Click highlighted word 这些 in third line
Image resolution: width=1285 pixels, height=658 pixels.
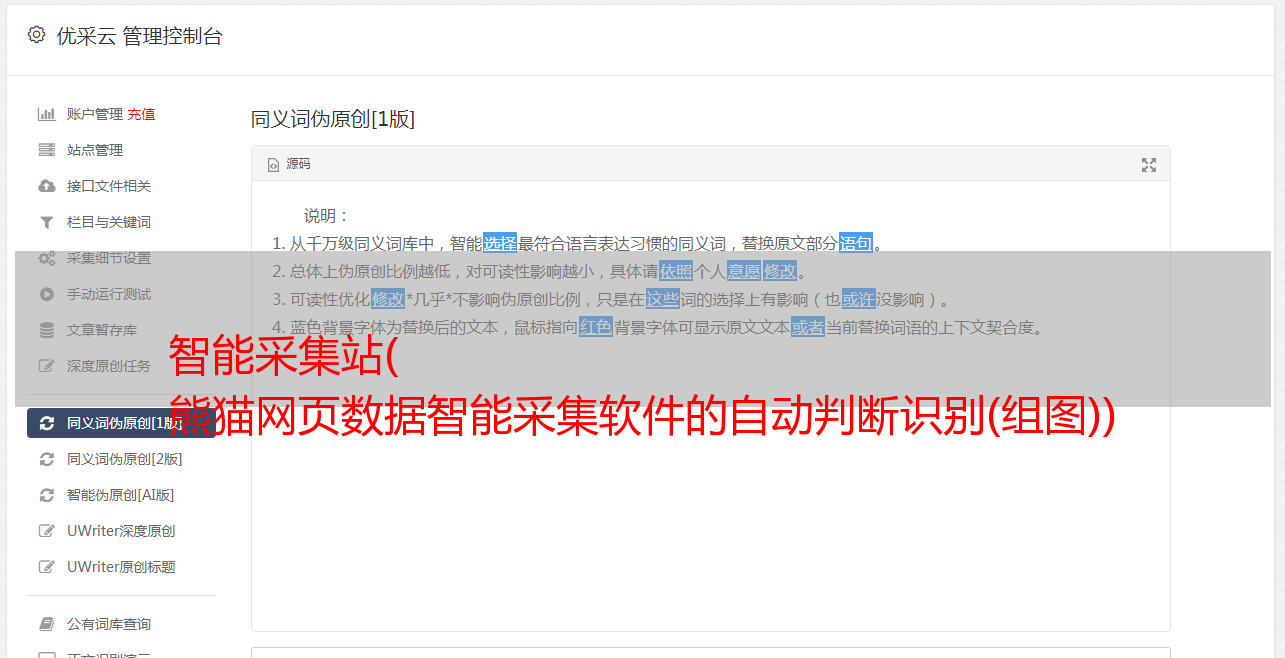[x=663, y=299]
